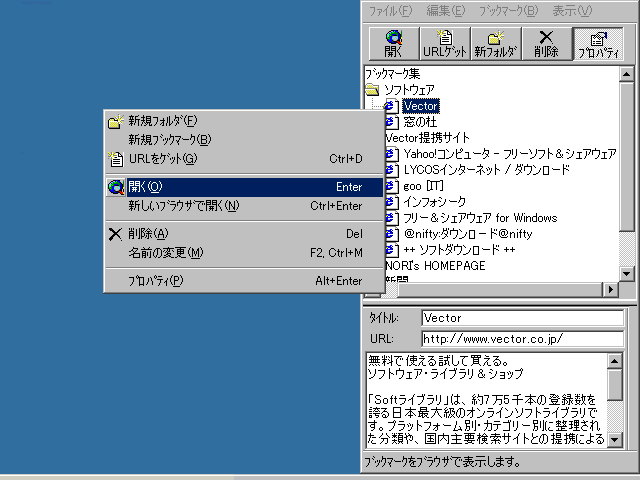Choose URLをゲット(G) in context menu
This screenshot has width=640, height=480.
(x=244, y=159)
